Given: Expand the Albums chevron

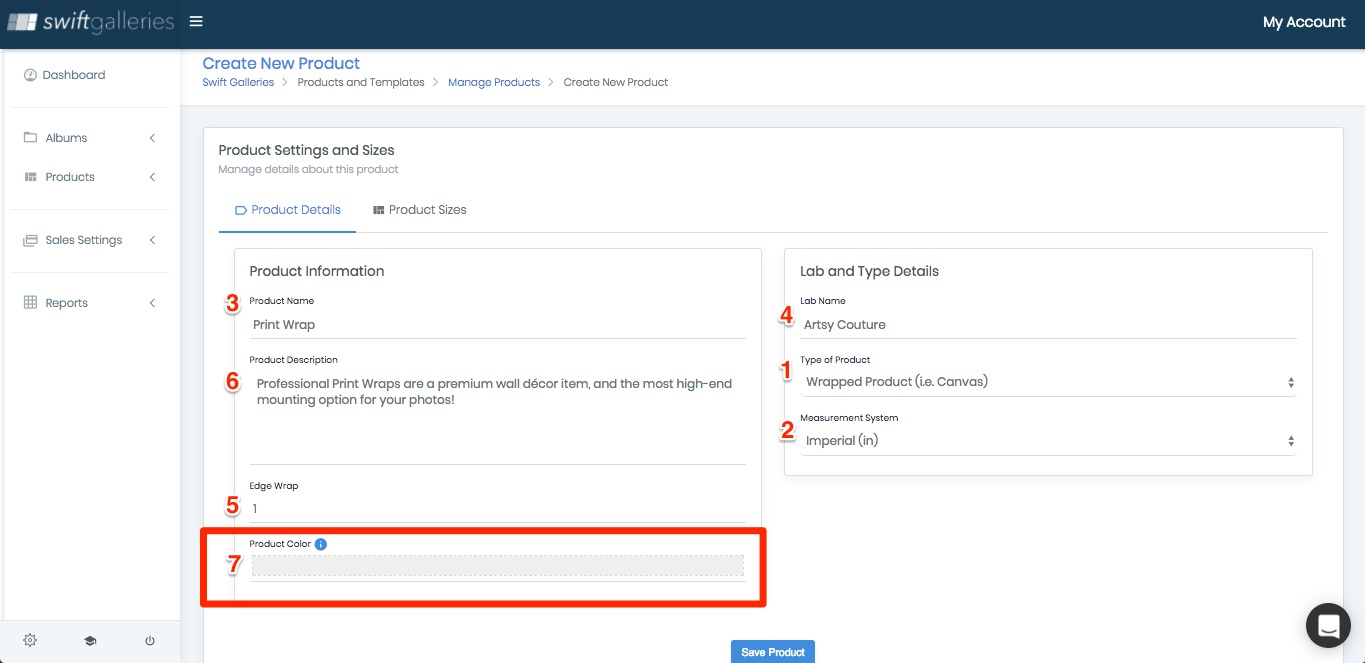Looking at the screenshot, I should 152,138.
